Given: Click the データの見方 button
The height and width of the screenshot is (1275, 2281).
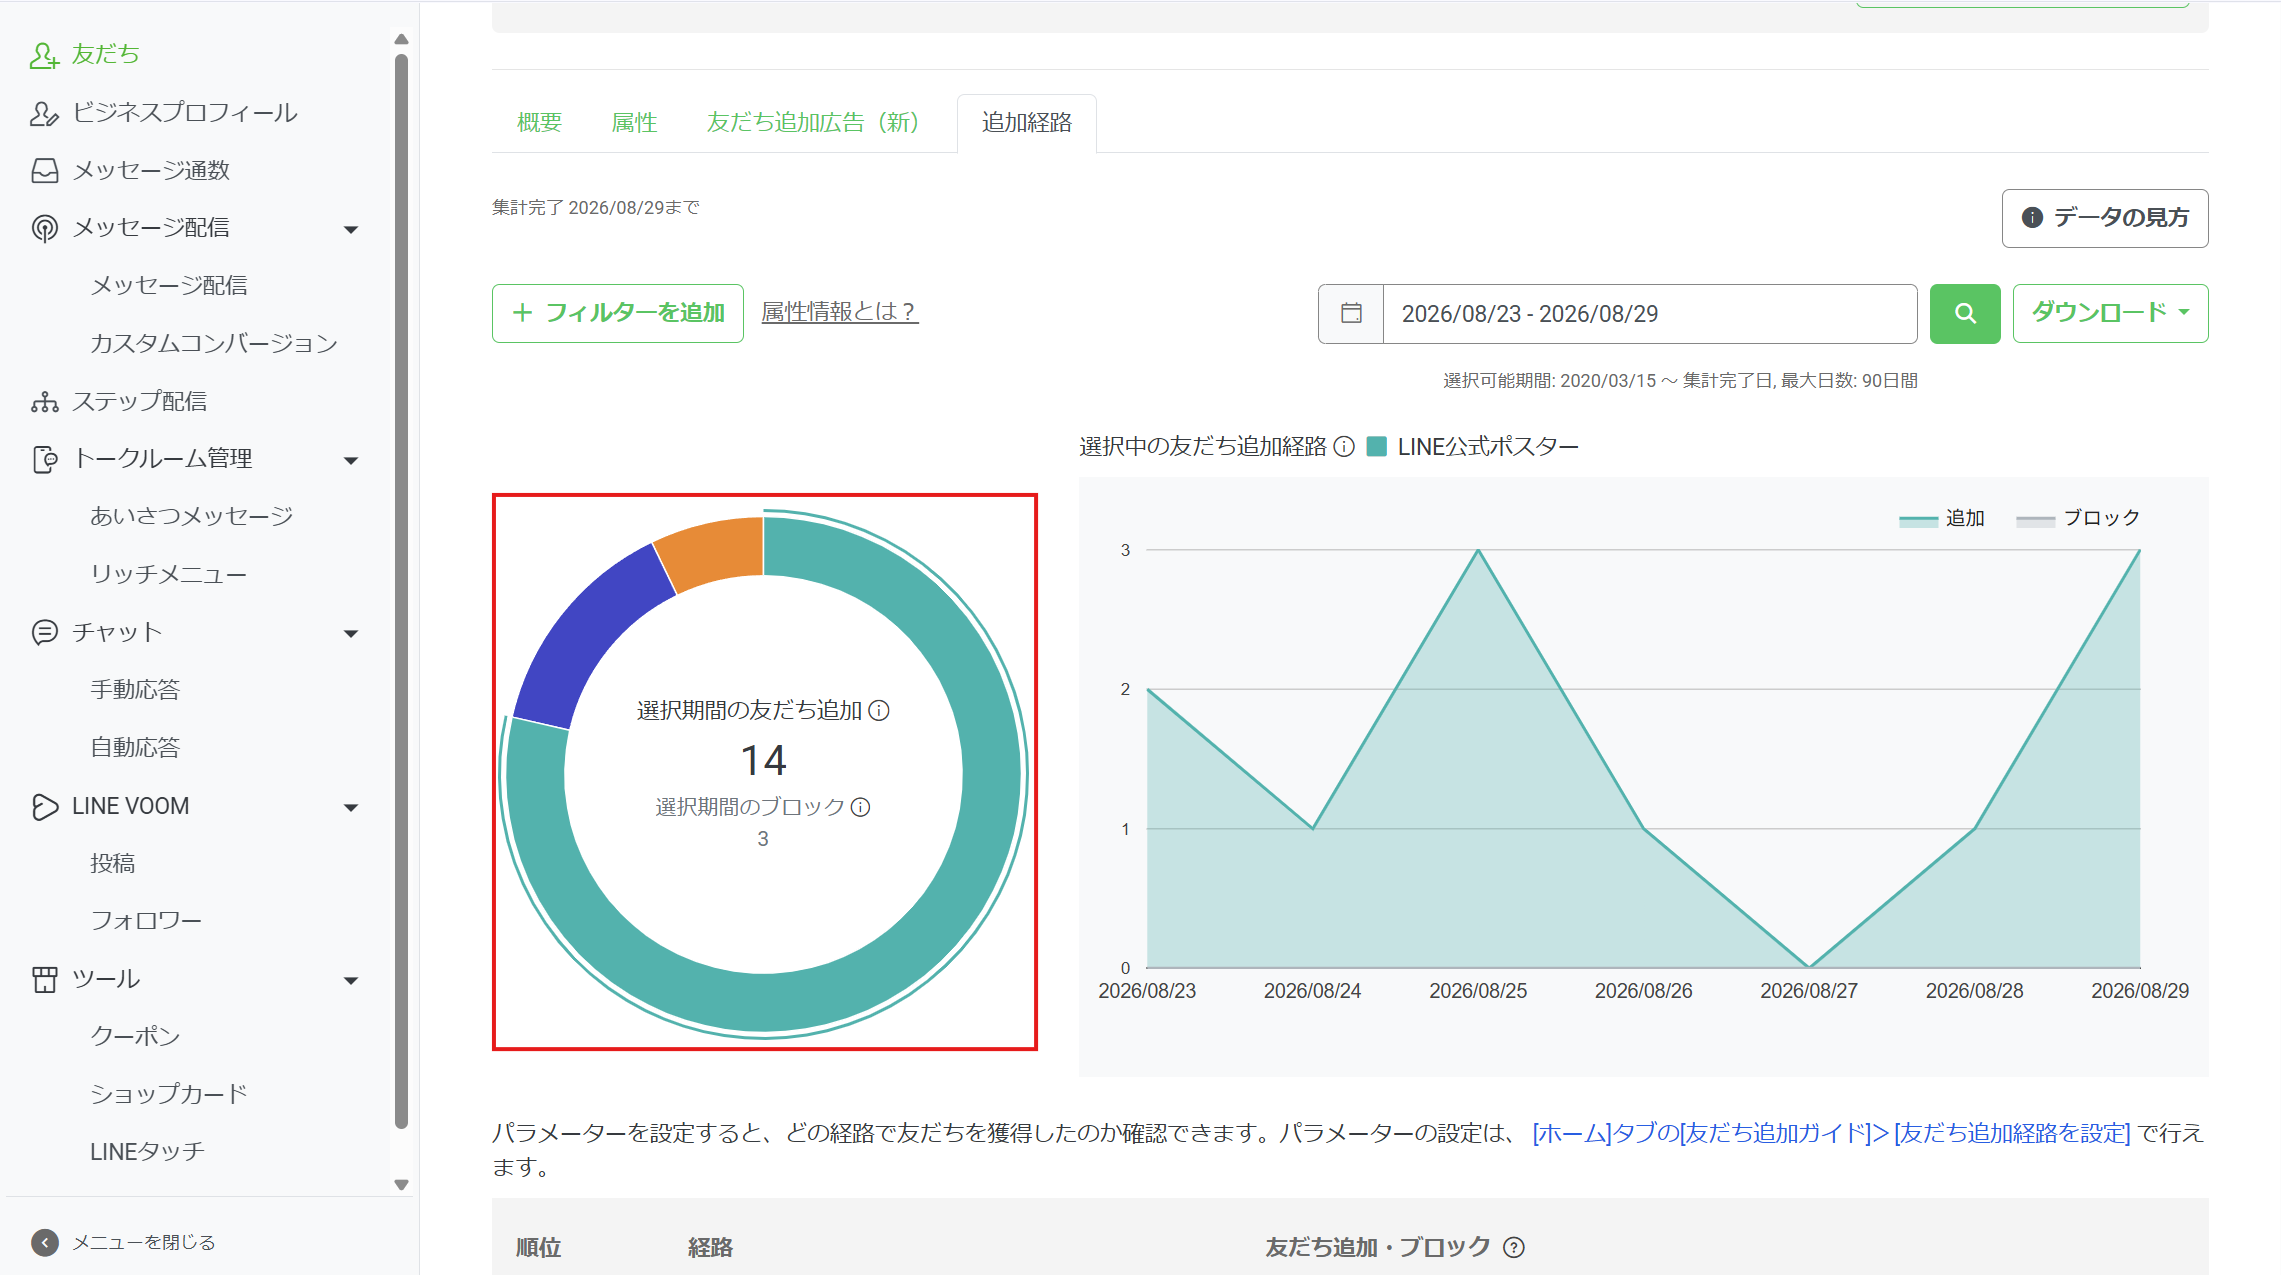Looking at the screenshot, I should click(2105, 218).
